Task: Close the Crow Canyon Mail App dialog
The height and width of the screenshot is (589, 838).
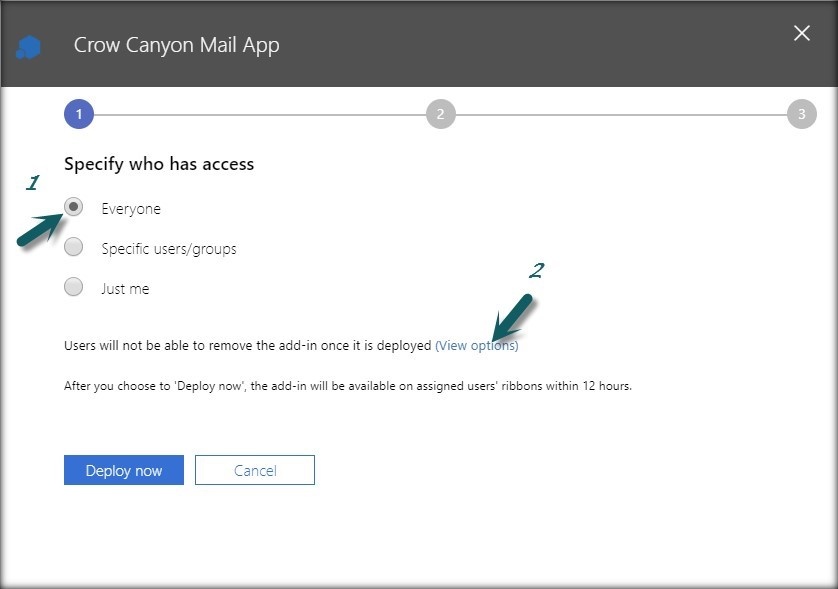Action: 802,33
